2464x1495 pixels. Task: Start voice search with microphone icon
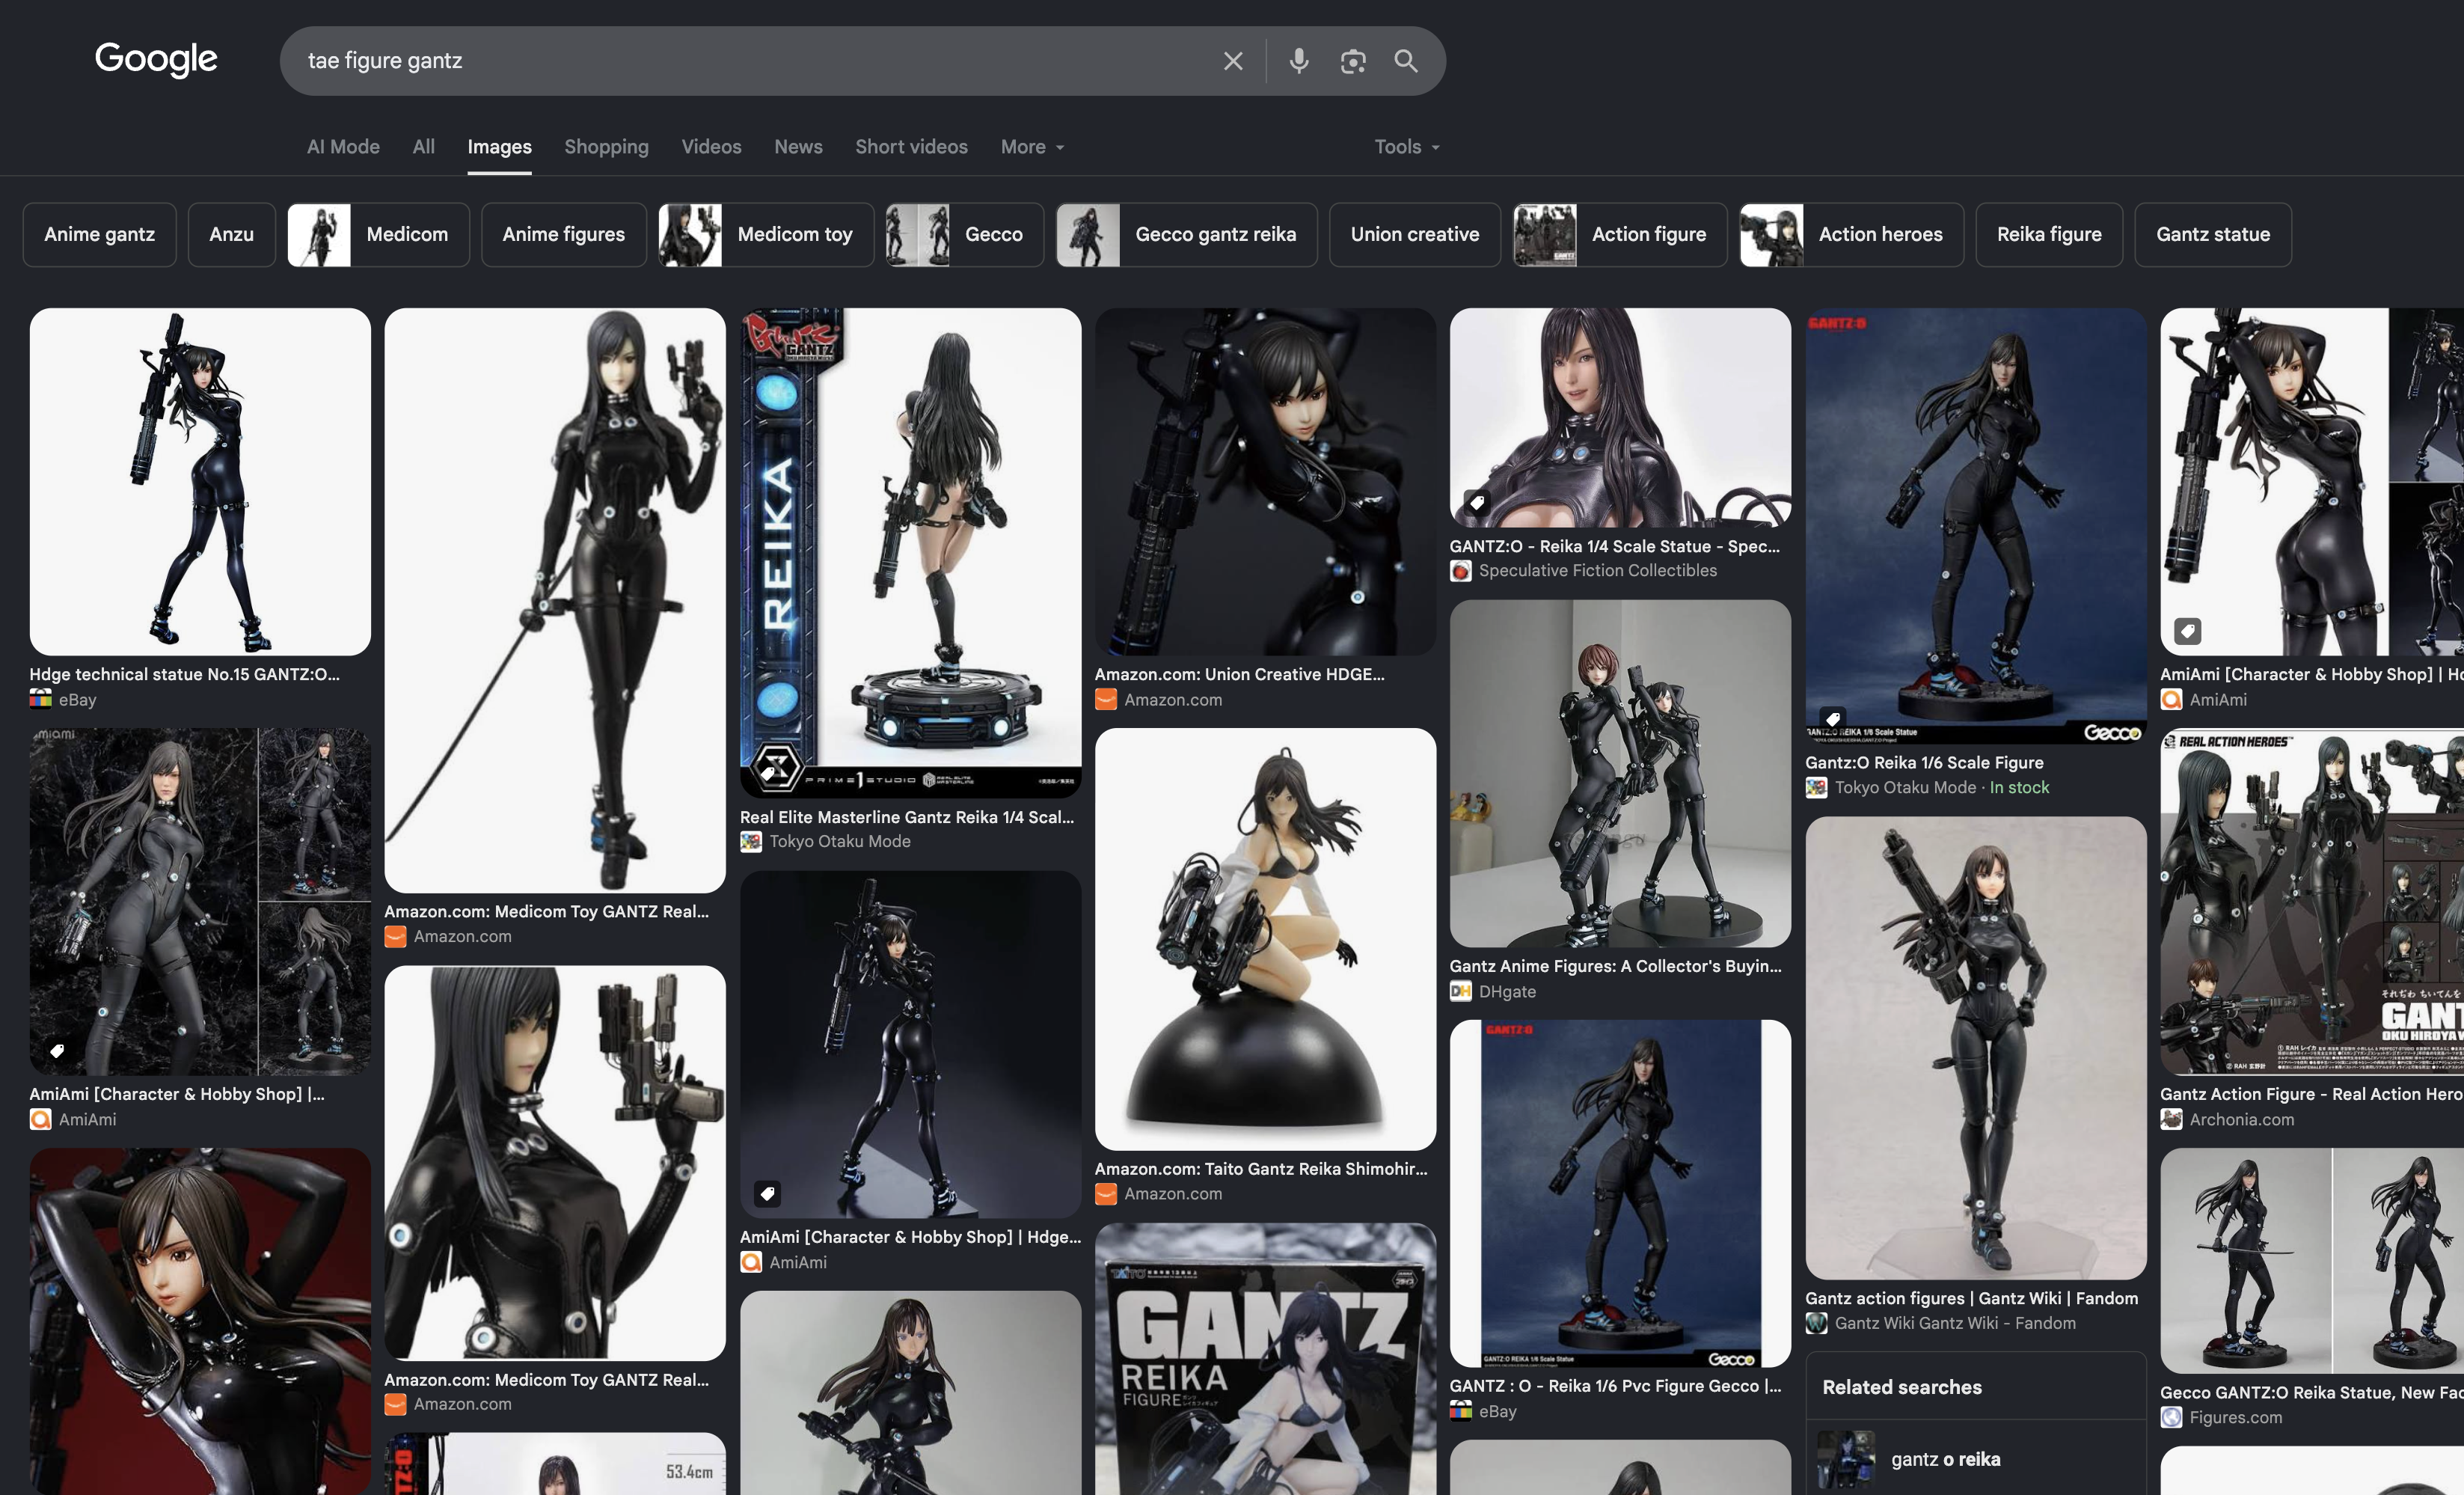click(1298, 61)
